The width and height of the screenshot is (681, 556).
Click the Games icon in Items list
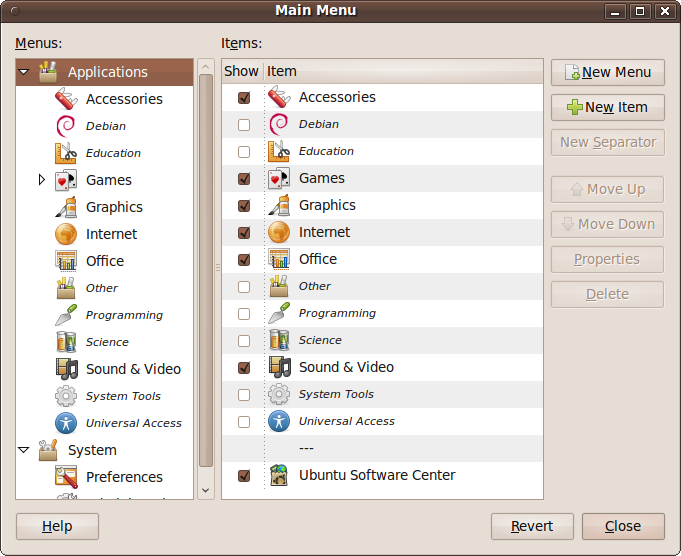(279, 178)
